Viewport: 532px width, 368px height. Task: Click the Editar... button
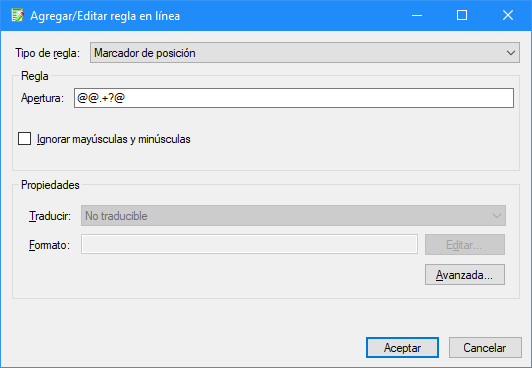coord(465,245)
